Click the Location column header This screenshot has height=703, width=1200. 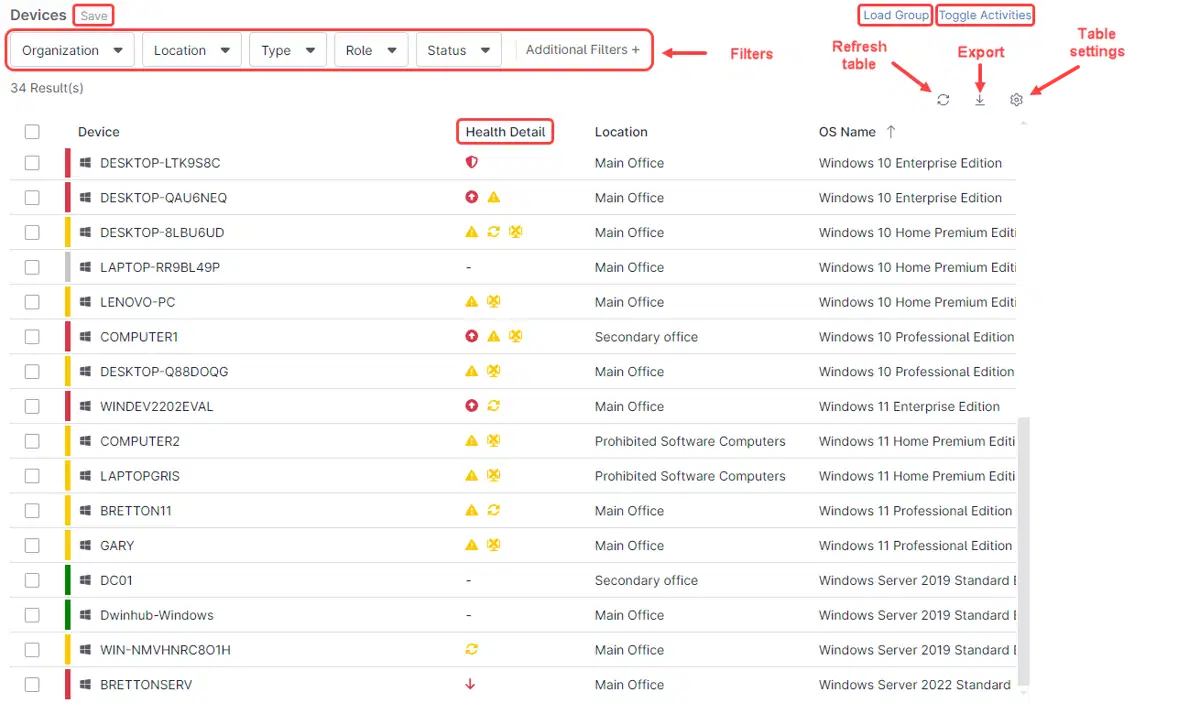click(x=621, y=132)
